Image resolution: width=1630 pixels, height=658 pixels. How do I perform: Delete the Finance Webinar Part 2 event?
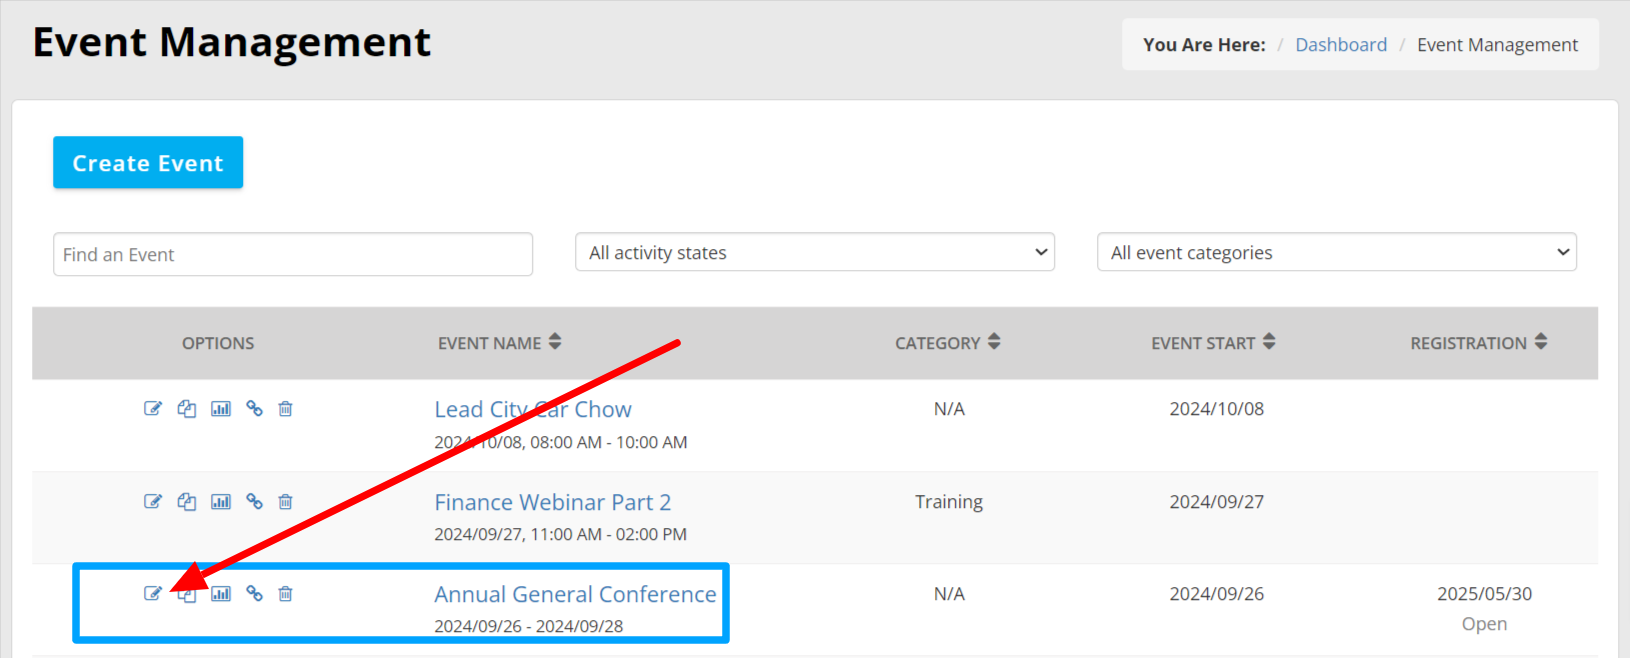pyautogui.click(x=285, y=502)
